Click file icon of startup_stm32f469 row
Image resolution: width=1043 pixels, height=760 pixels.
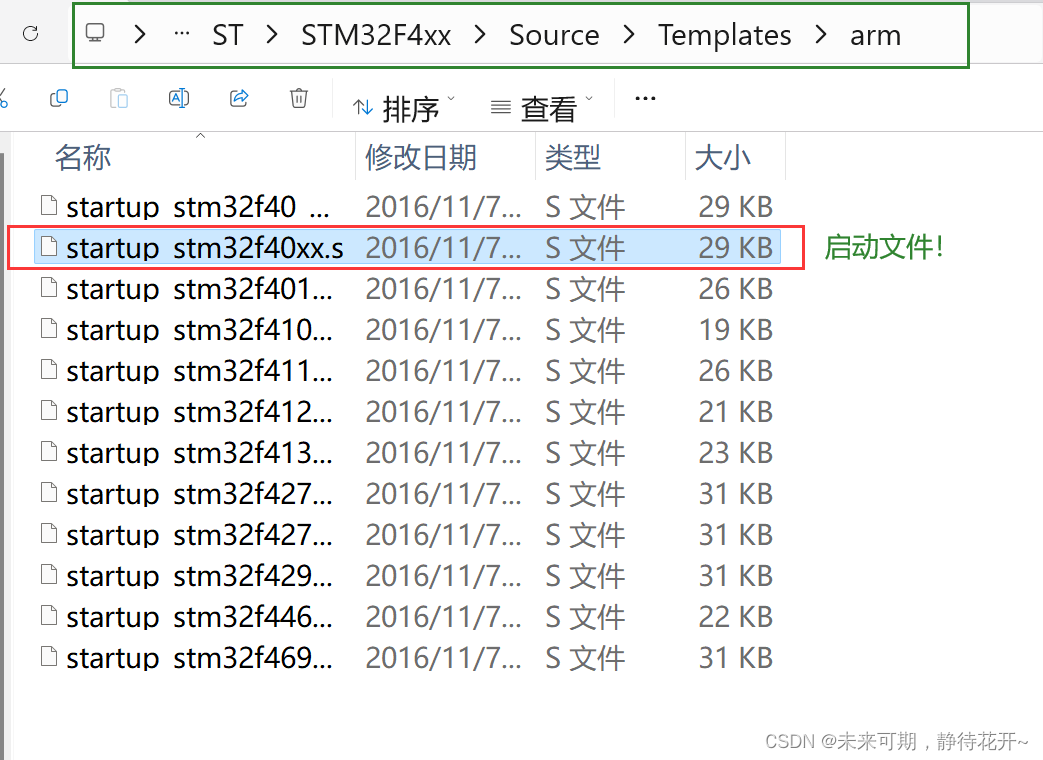click(49, 657)
